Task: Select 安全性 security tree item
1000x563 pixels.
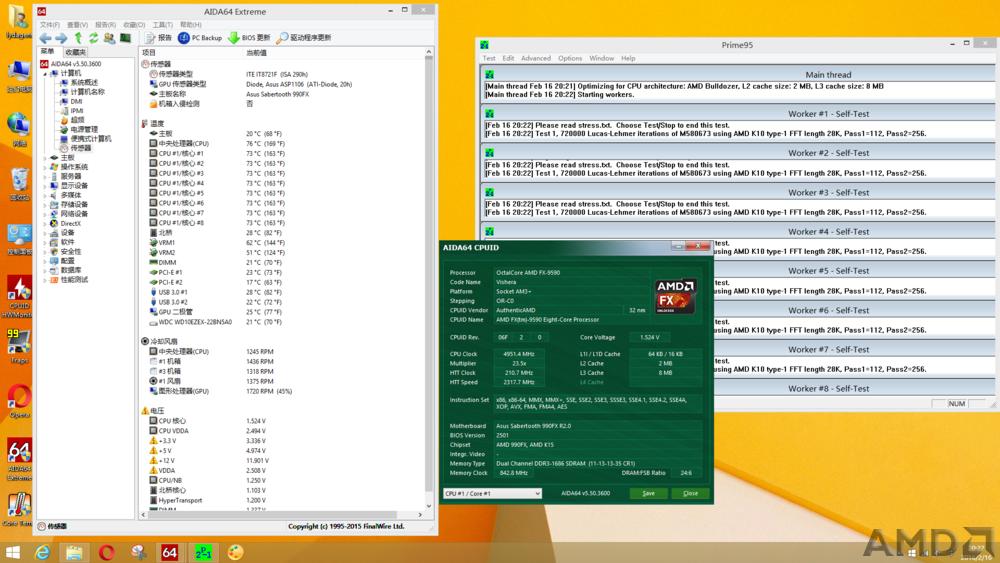Action: 71,251
